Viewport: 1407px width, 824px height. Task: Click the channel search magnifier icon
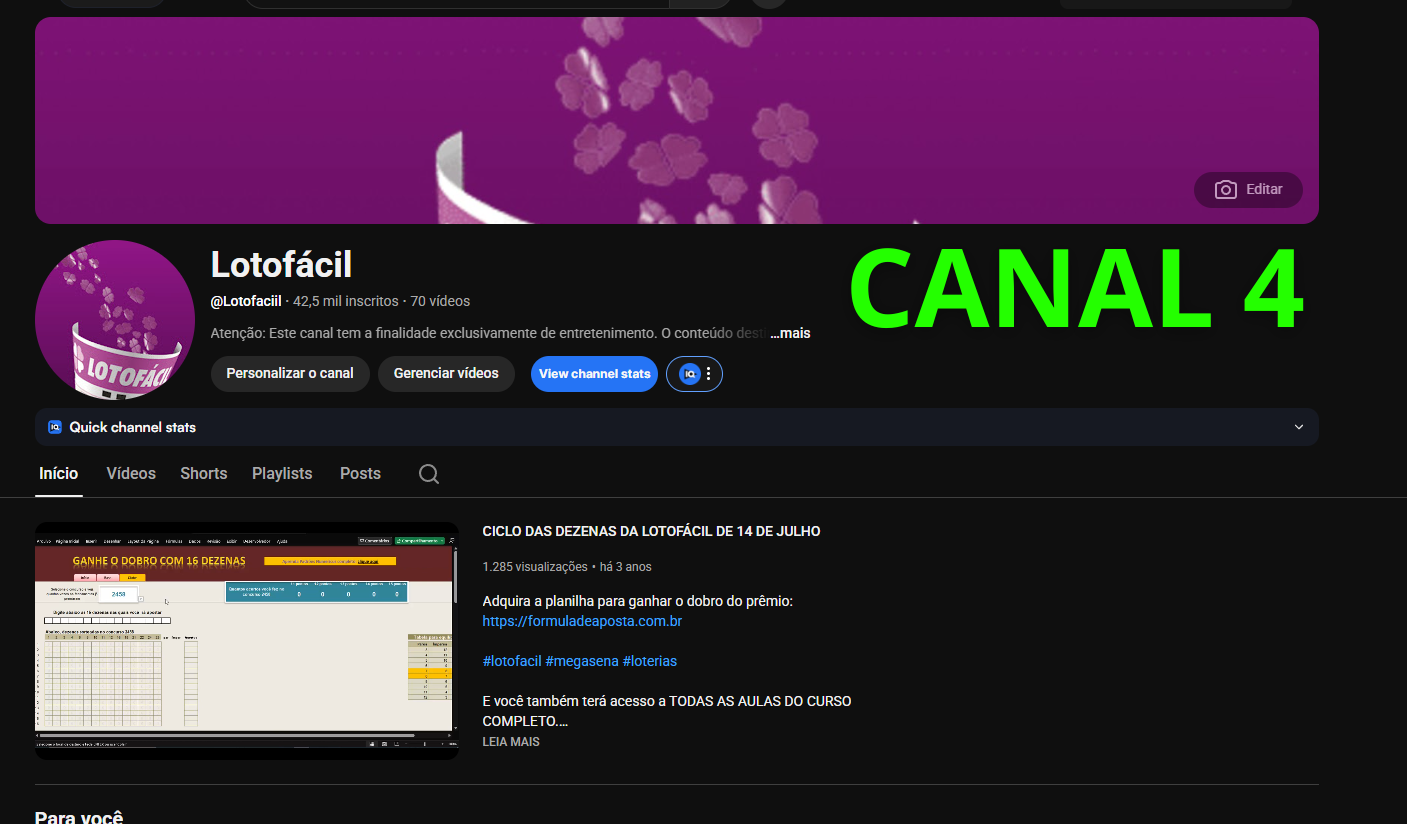(x=429, y=474)
